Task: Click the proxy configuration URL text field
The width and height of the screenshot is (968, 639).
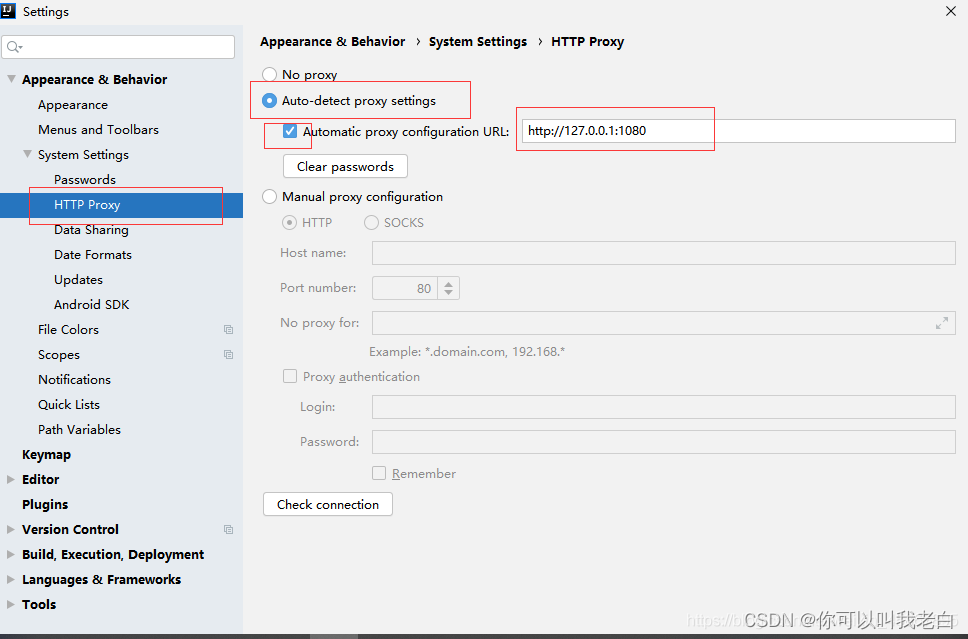Action: [738, 131]
